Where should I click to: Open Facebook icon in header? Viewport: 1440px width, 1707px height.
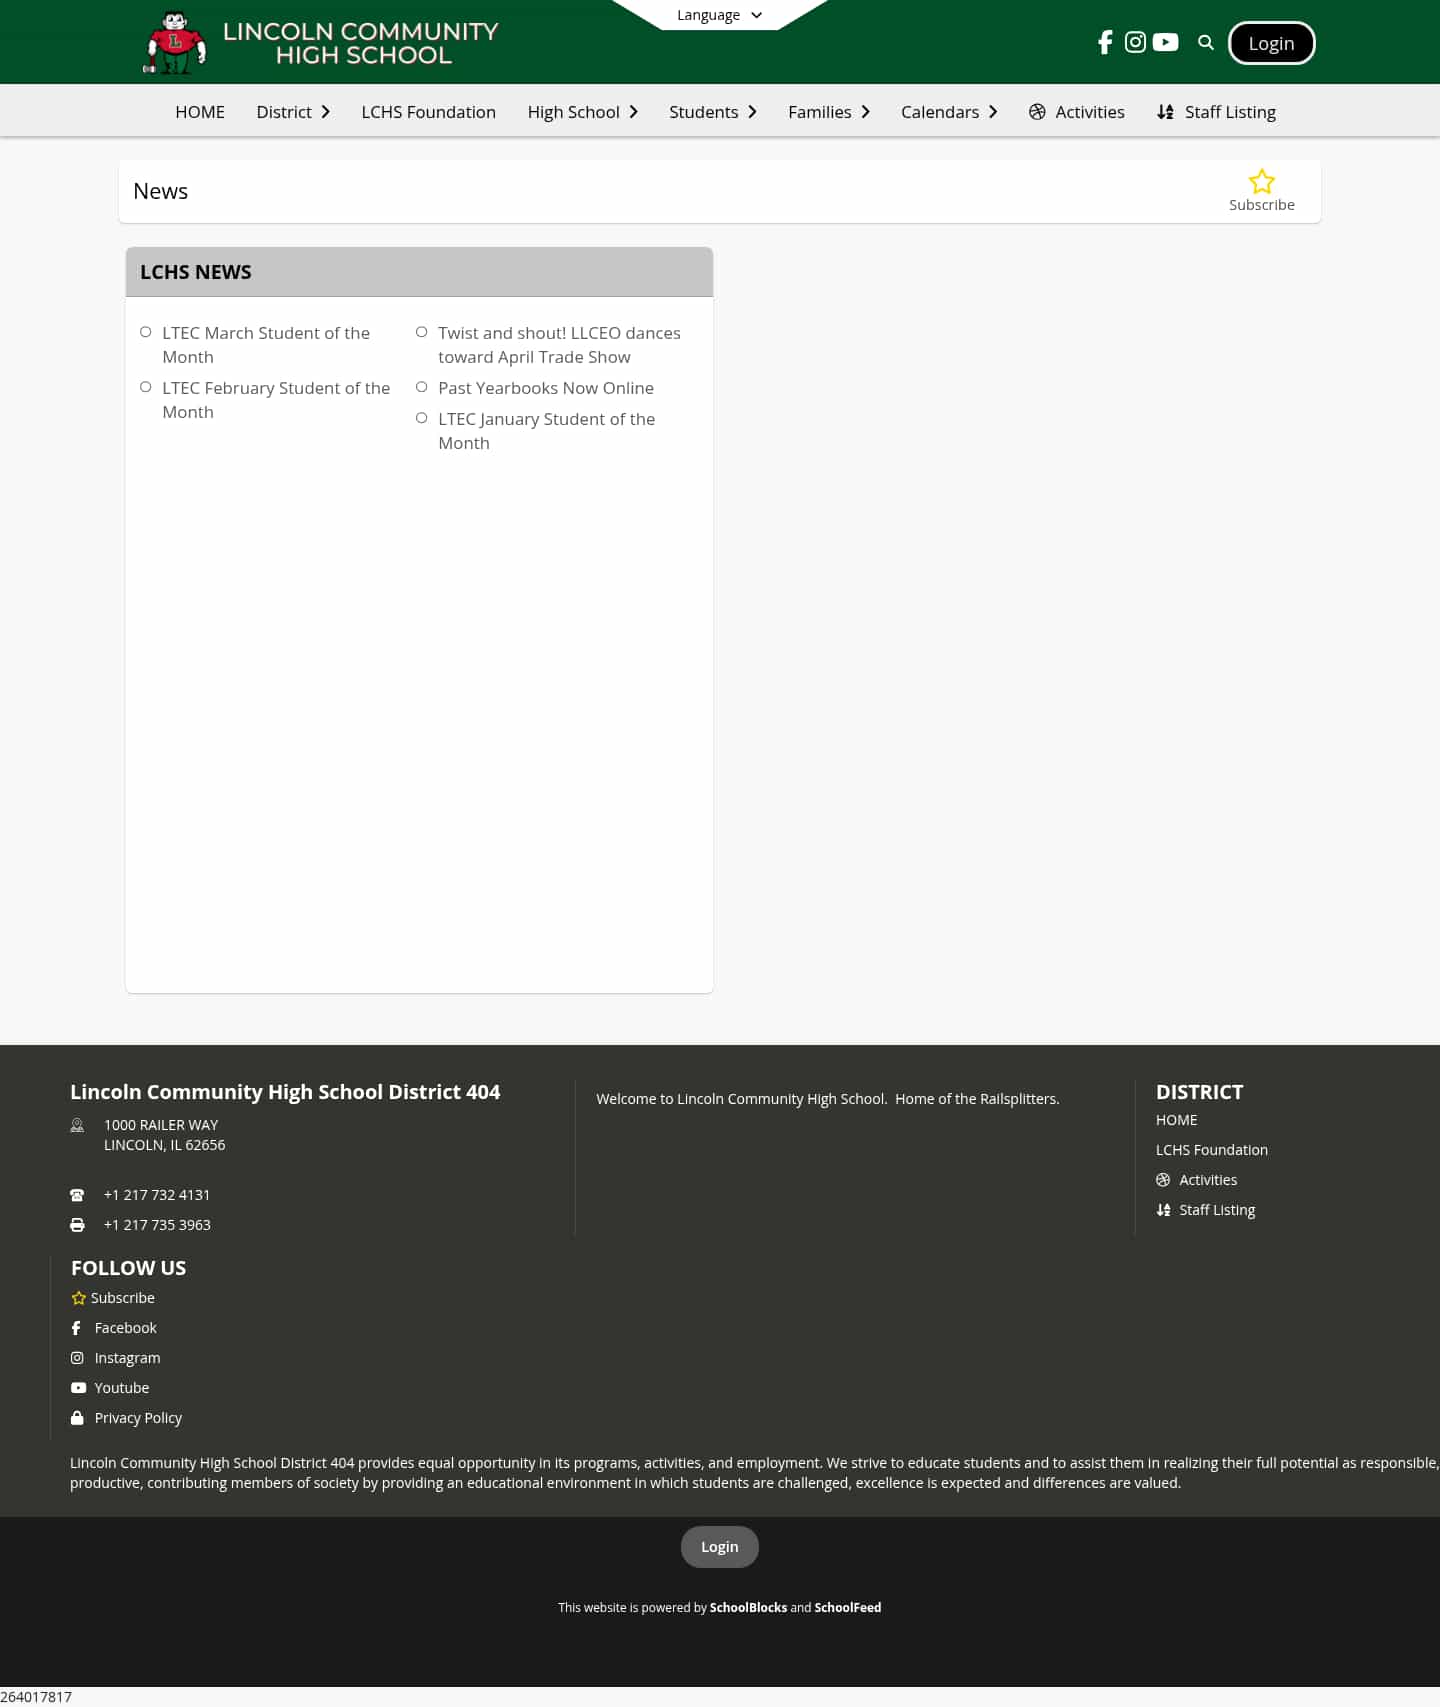tap(1105, 42)
